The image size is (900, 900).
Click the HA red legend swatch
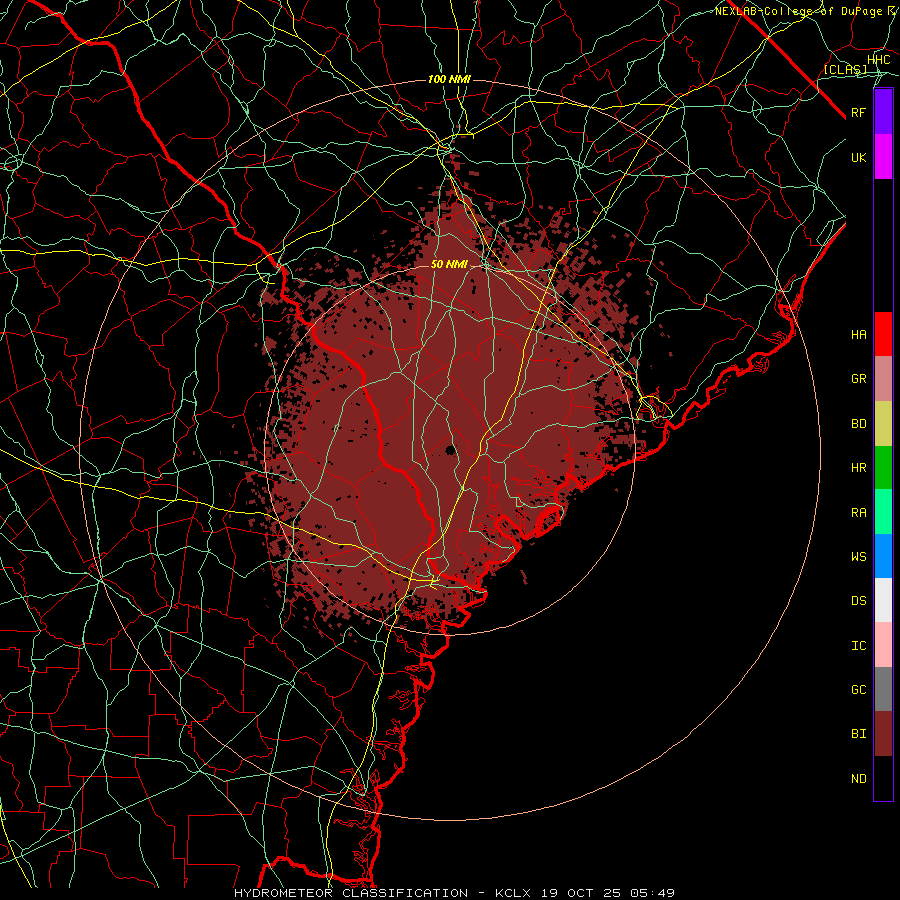coord(883,334)
